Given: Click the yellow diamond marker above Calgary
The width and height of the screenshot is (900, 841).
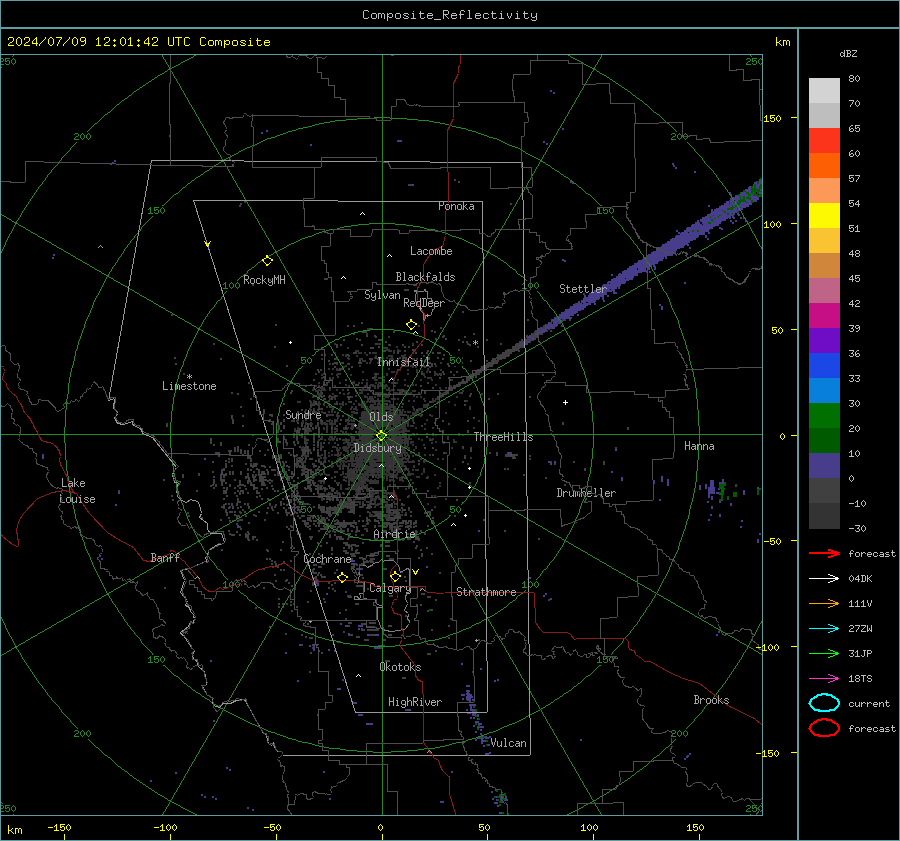Looking at the screenshot, I should (x=395, y=576).
